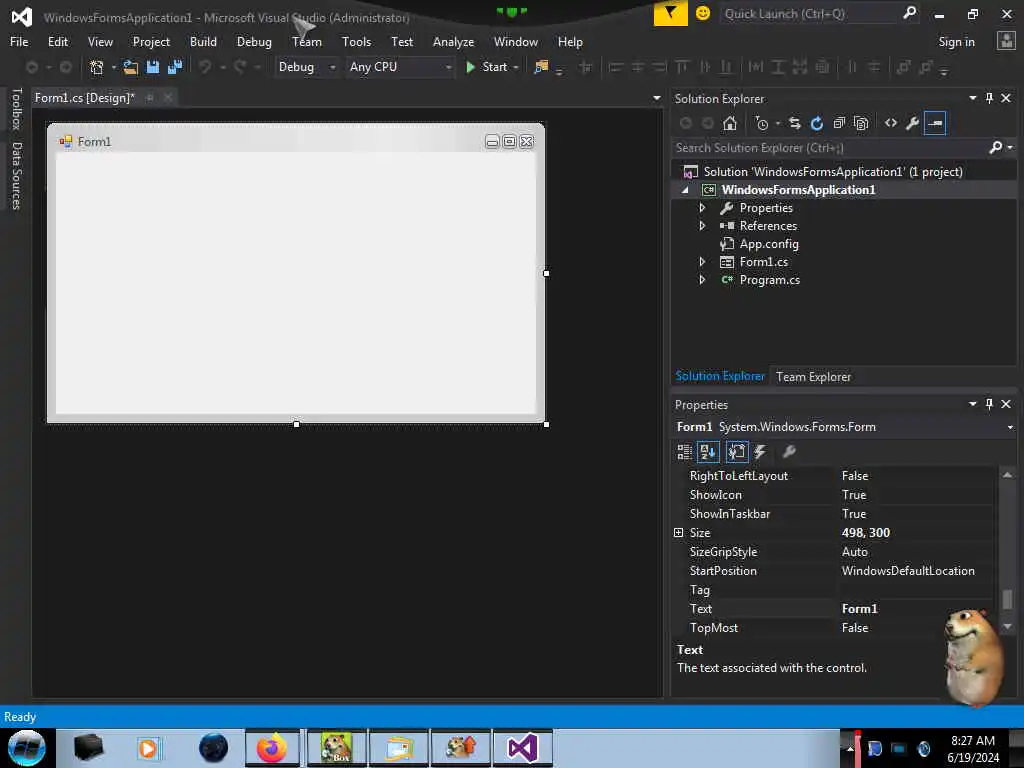Click the View Code icon in Solution Explorer
Viewport: 1024px width, 768px height.
[x=891, y=123]
